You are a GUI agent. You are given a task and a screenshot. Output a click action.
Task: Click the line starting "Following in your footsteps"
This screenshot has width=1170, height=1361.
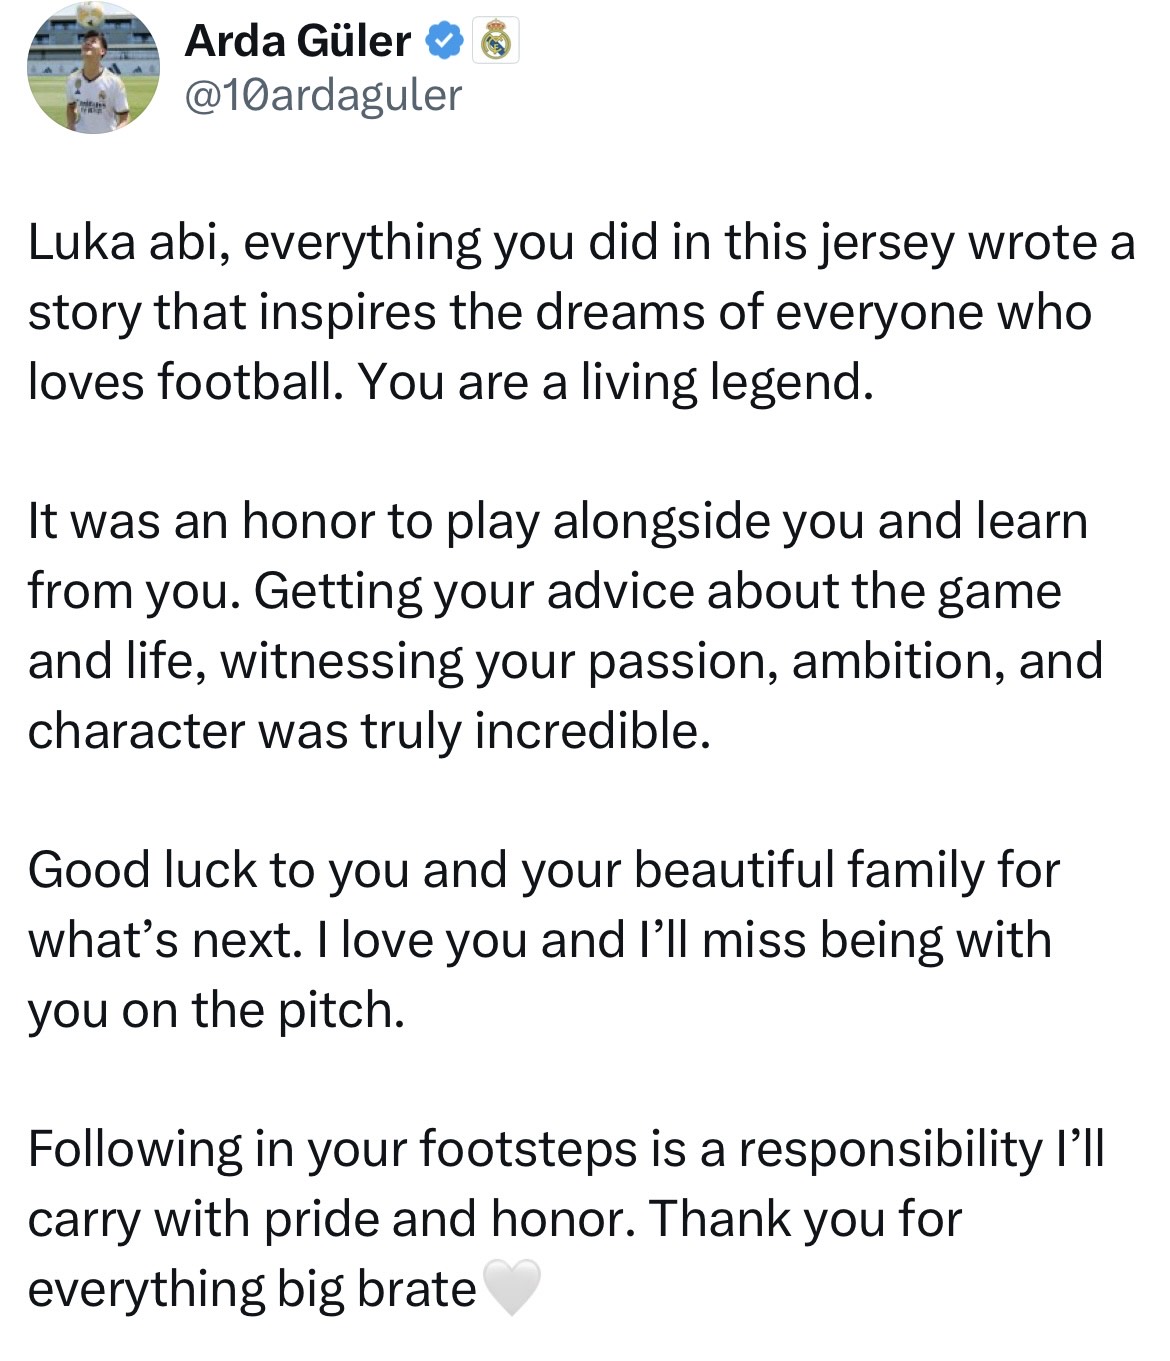(x=565, y=1148)
